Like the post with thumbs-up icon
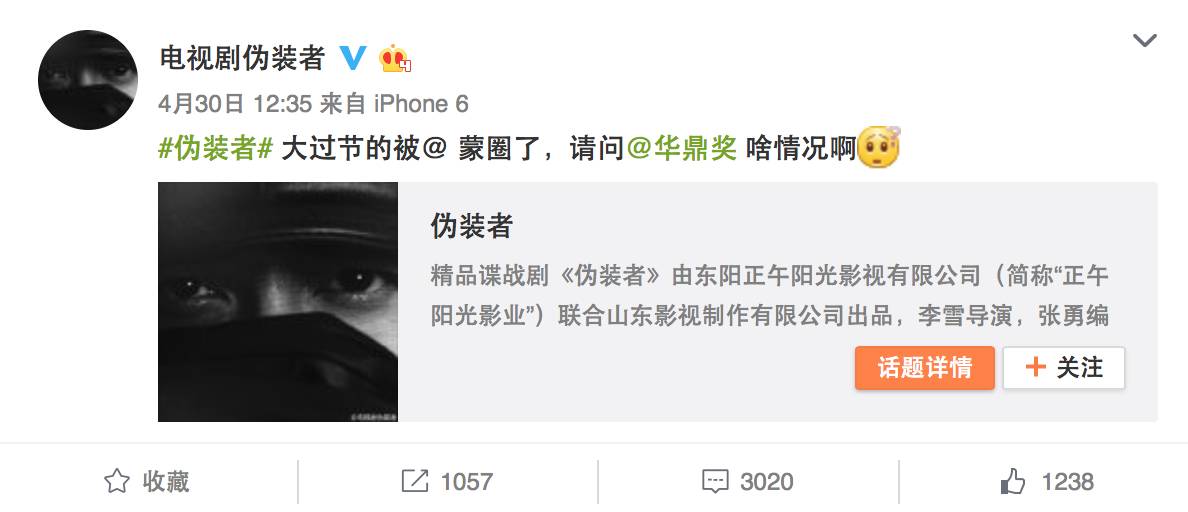 [x=1012, y=481]
